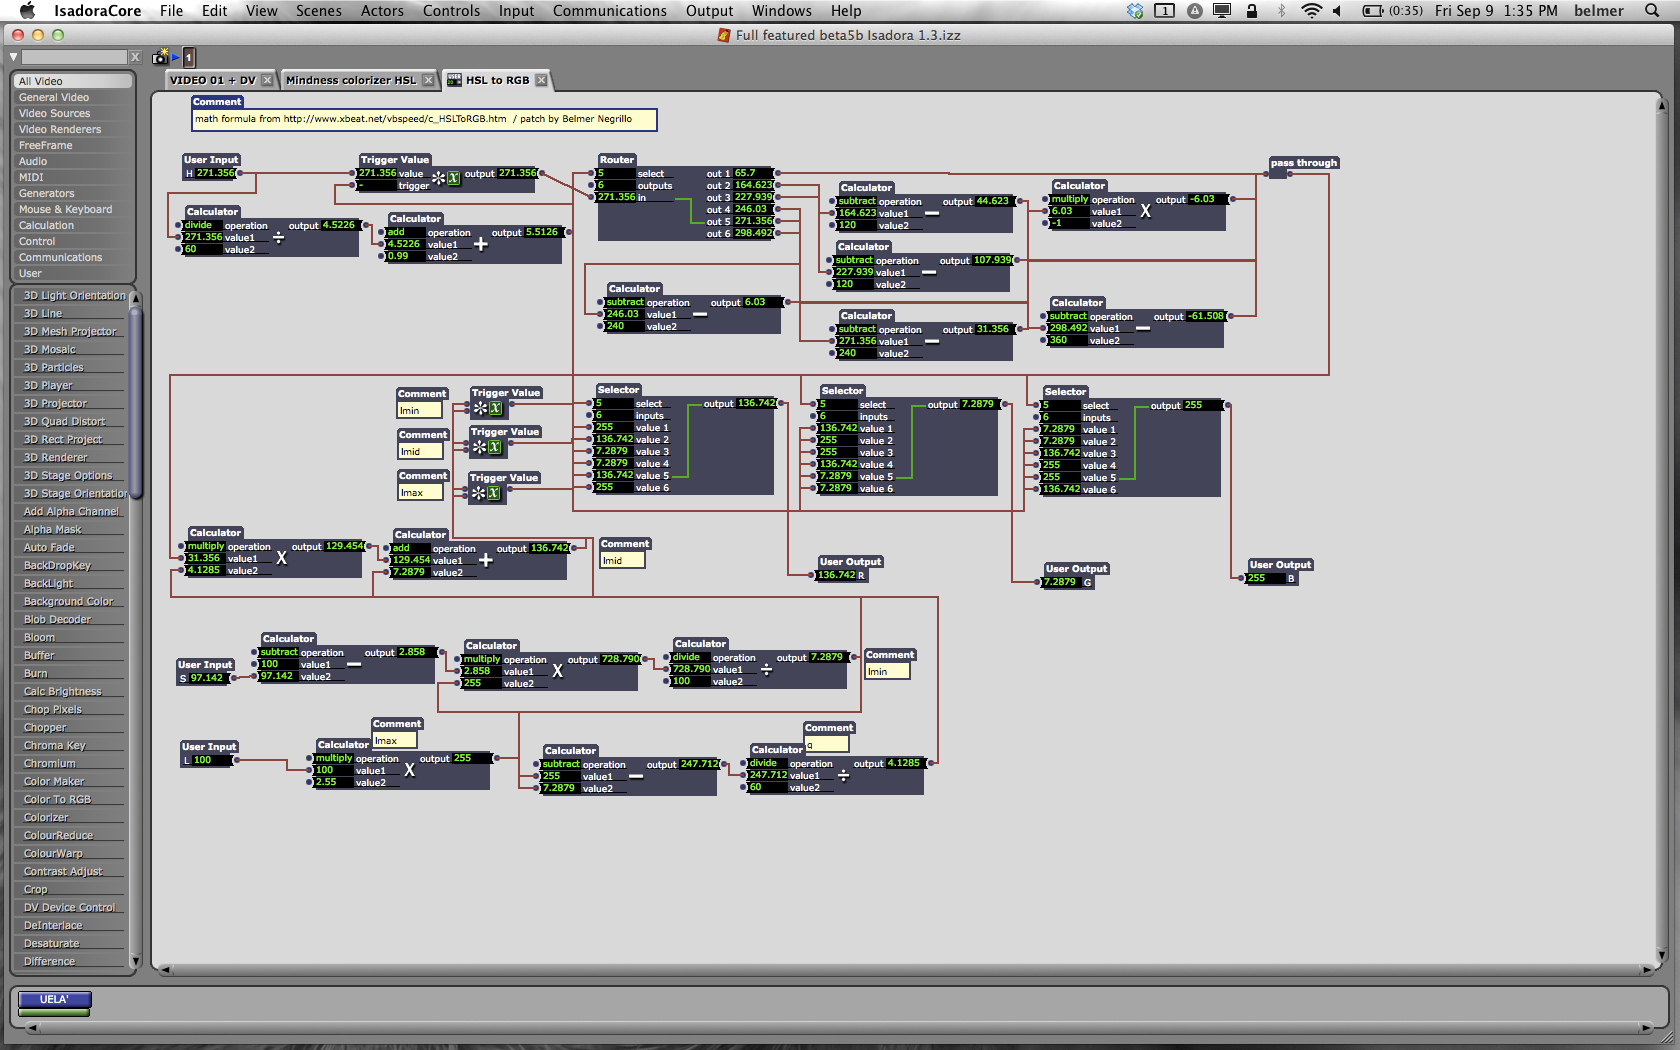Click the actor search input field
The height and width of the screenshot is (1050, 1680).
tap(75, 57)
